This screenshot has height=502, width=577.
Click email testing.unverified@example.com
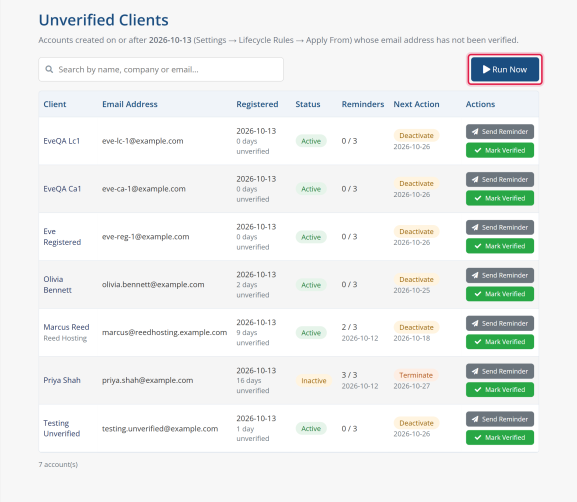[x=160, y=428]
